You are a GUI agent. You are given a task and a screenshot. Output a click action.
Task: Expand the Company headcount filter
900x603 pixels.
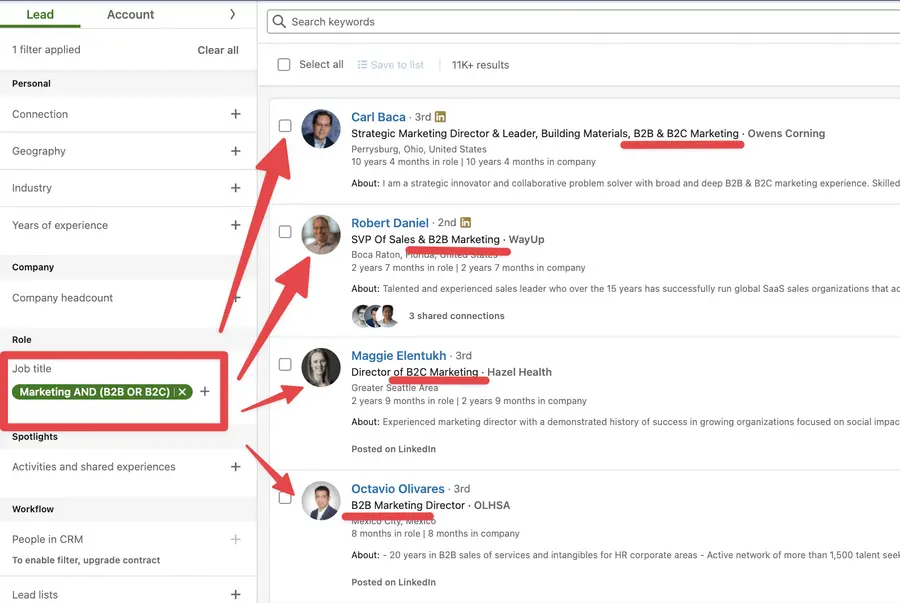pyautogui.click(x=236, y=298)
